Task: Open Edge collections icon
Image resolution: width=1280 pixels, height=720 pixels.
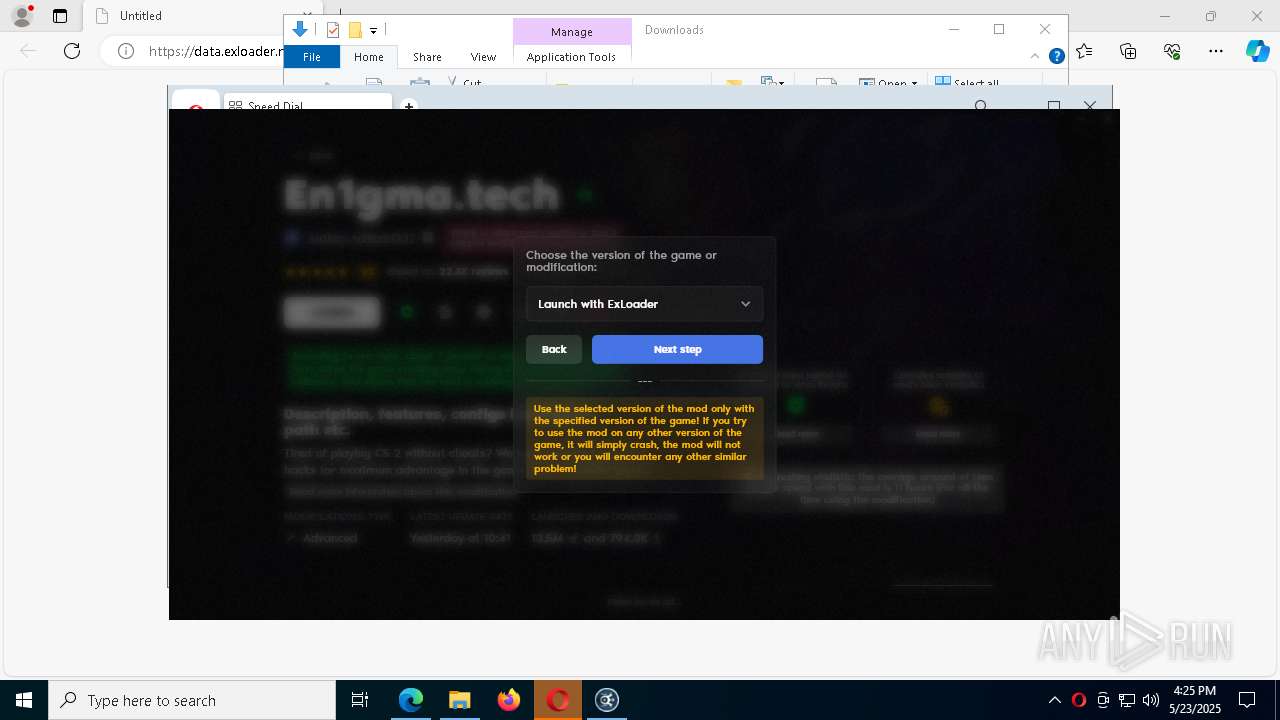Action: [x=1128, y=51]
